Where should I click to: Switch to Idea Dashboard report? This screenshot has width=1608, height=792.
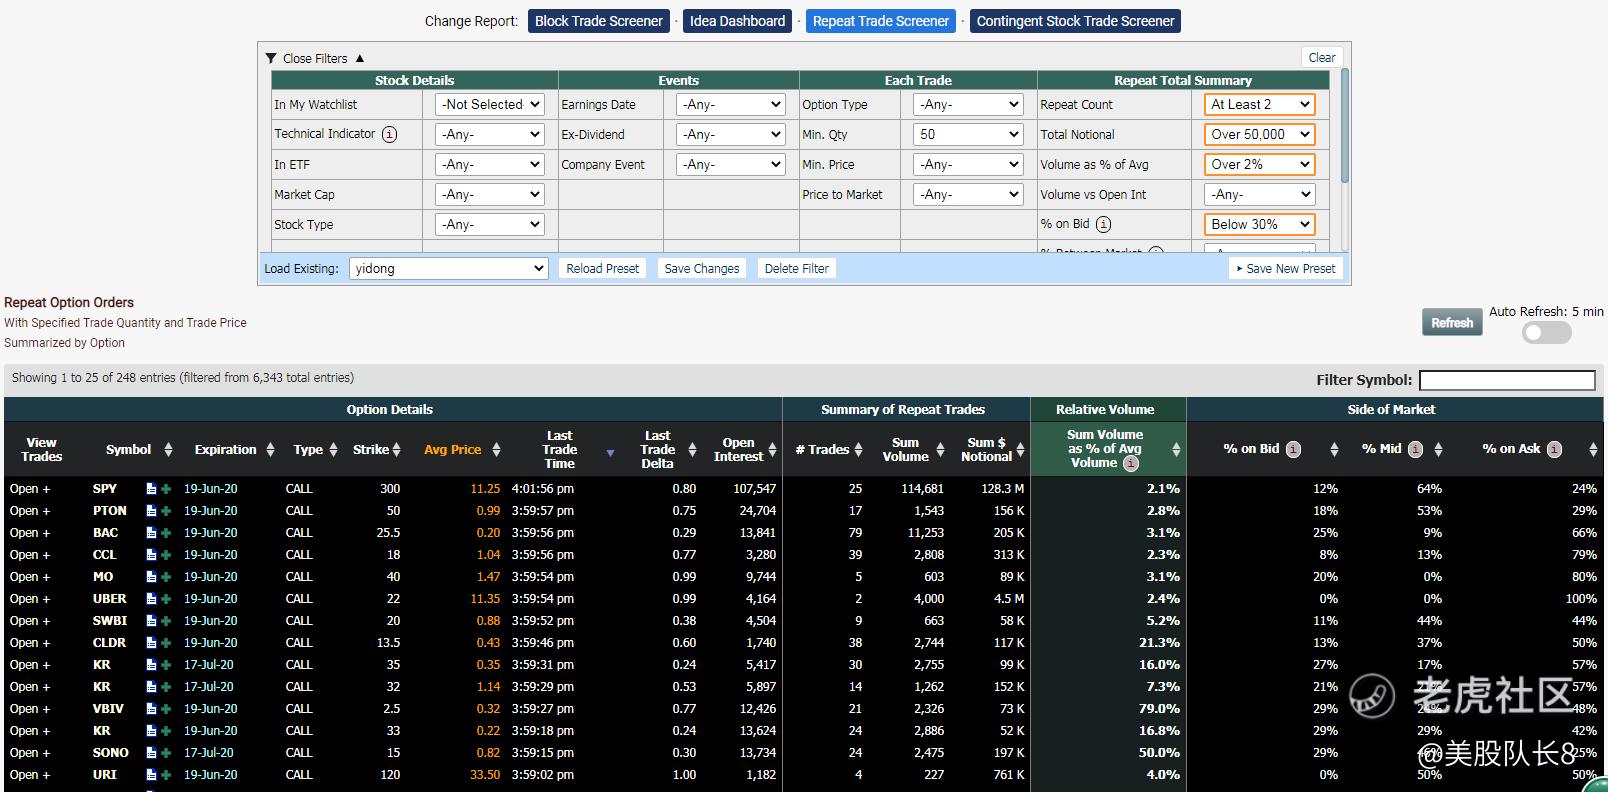(738, 21)
